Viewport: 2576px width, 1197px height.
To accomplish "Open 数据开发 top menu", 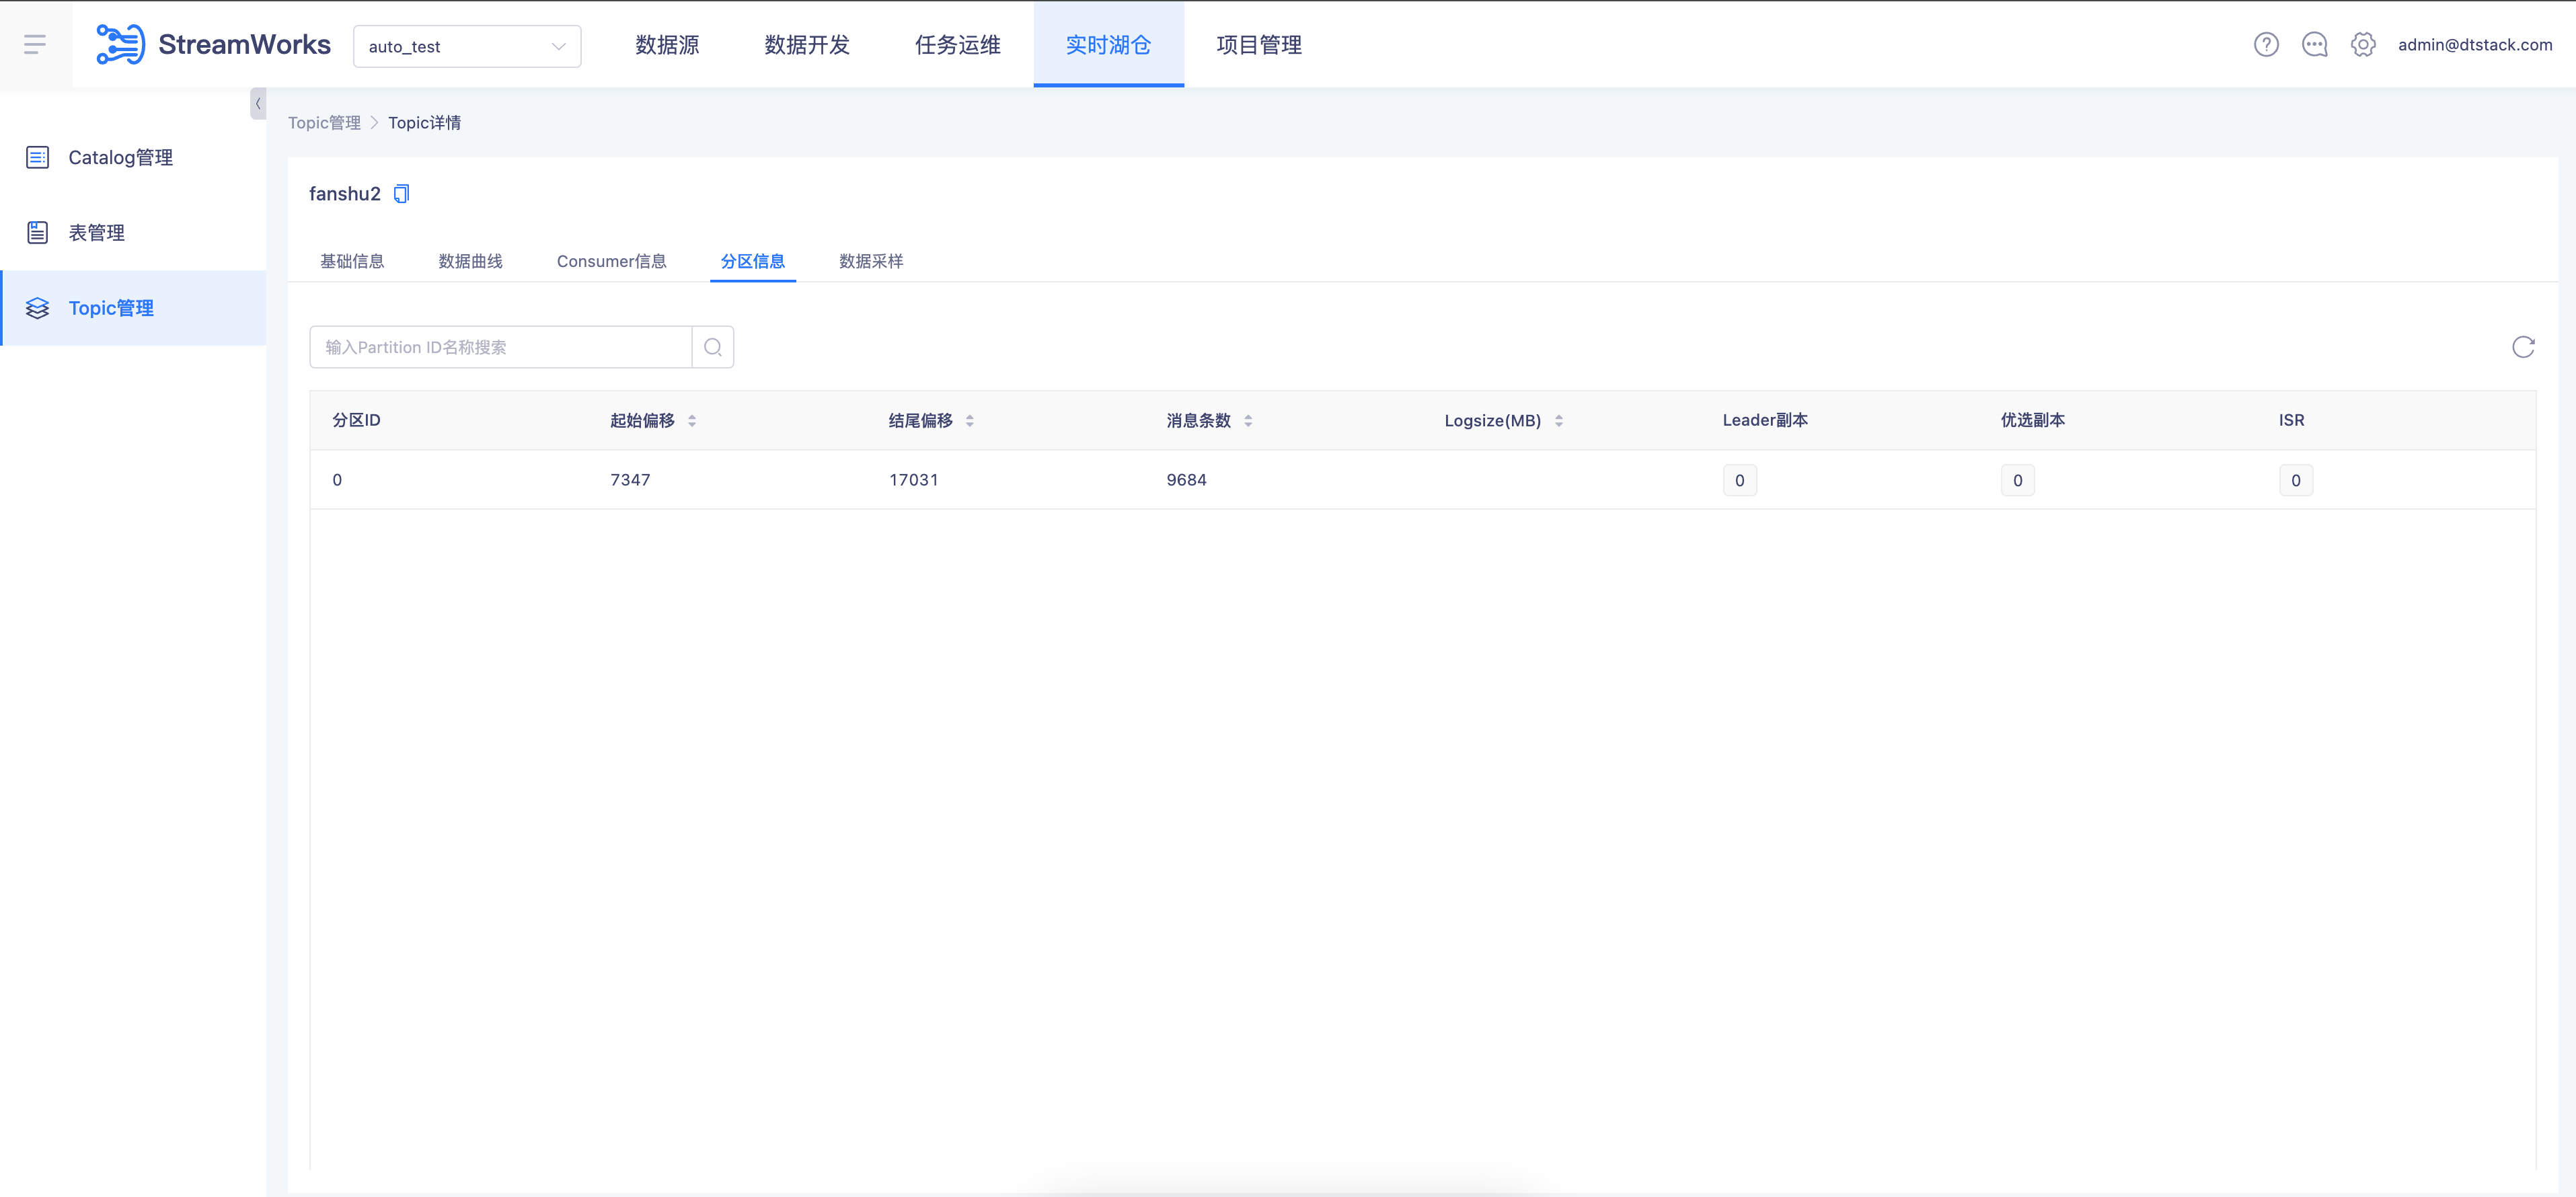I will pyautogui.click(x=807, y=45).
